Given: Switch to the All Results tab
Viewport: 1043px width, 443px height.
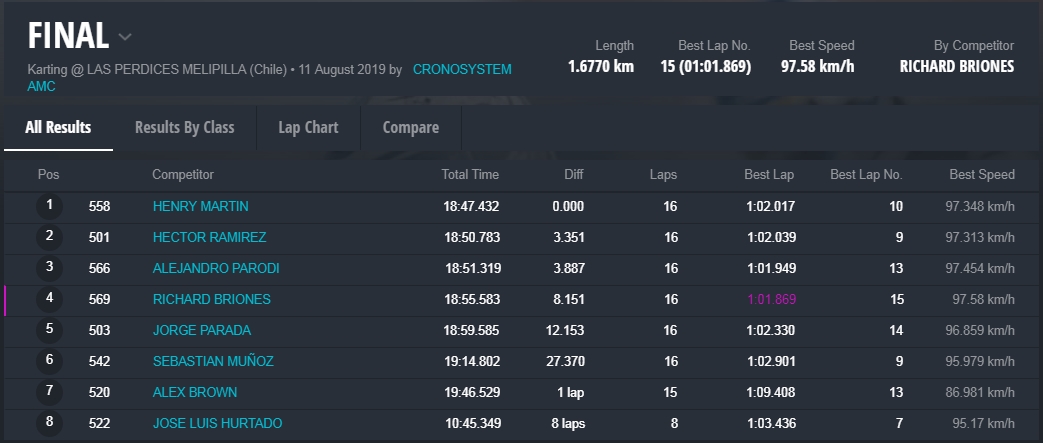Looking at the screenshot, I should [58, 128].
